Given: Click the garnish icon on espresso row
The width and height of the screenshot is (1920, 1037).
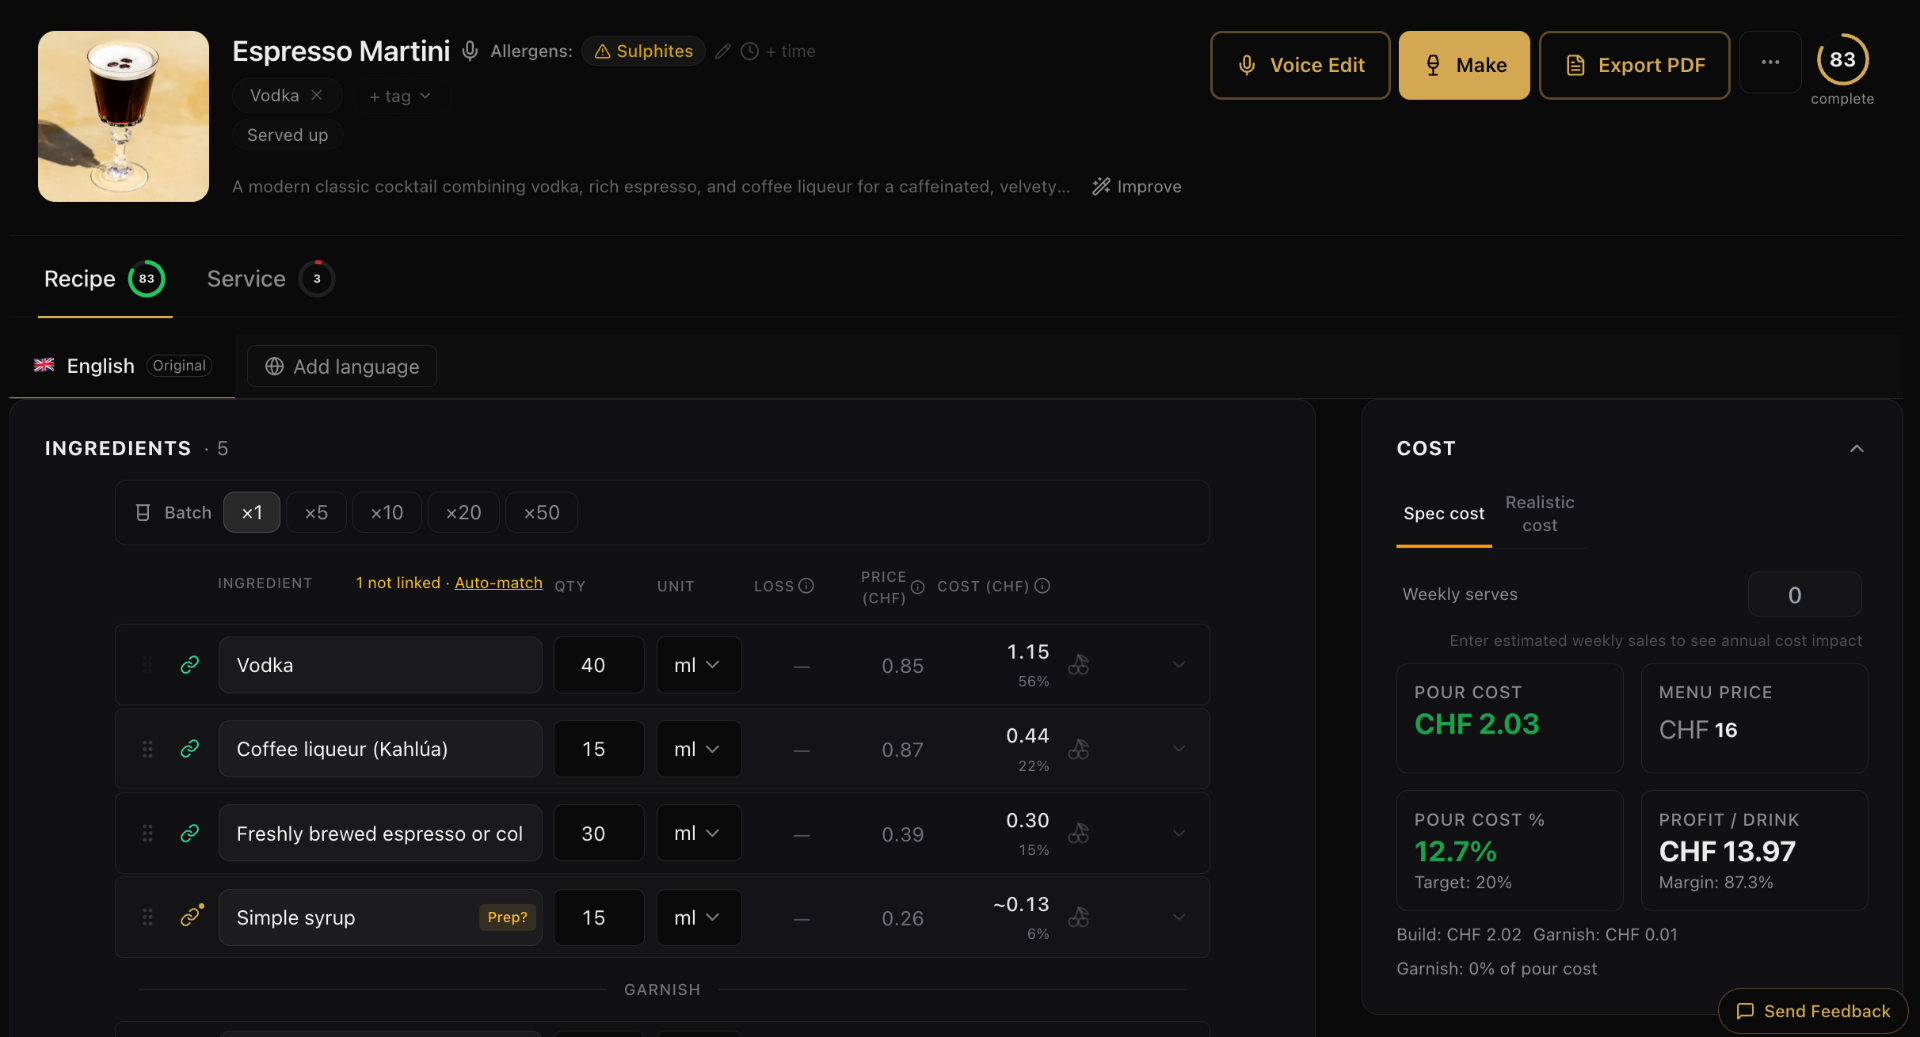Looking at the screenshot, I should point(1078,832).
